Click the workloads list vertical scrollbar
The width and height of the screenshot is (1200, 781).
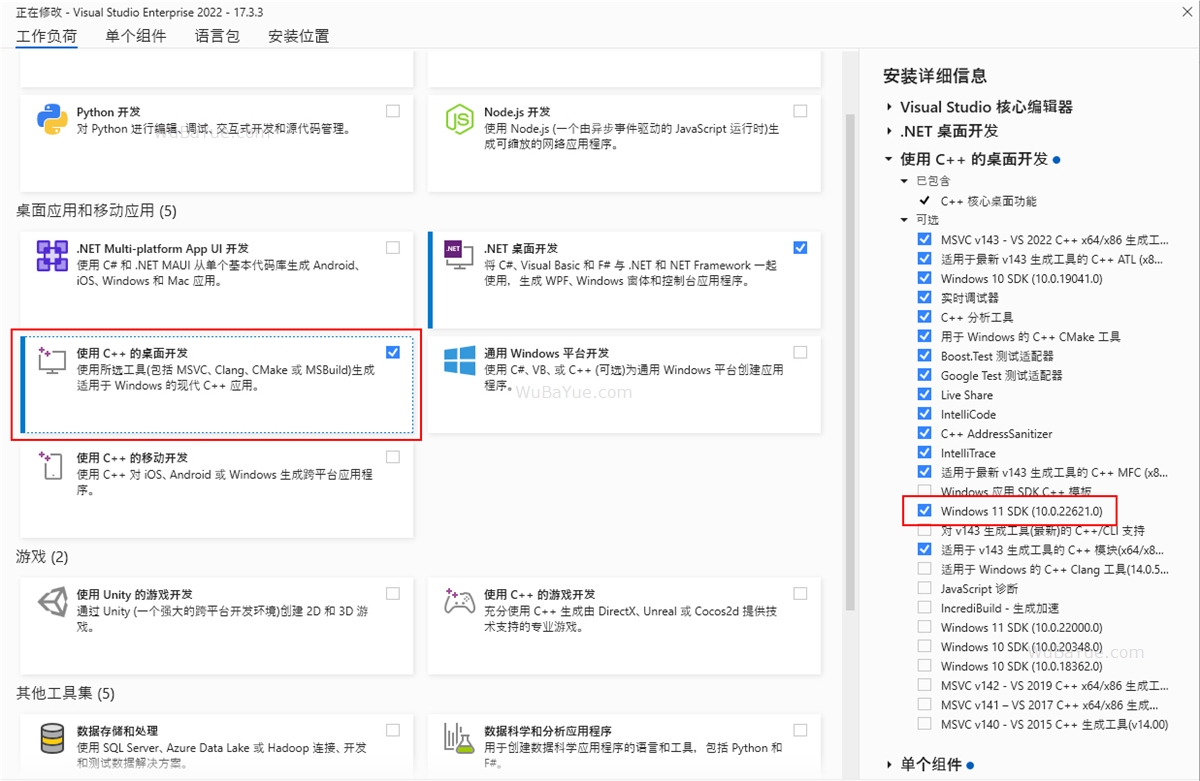[x=851, y=360]
